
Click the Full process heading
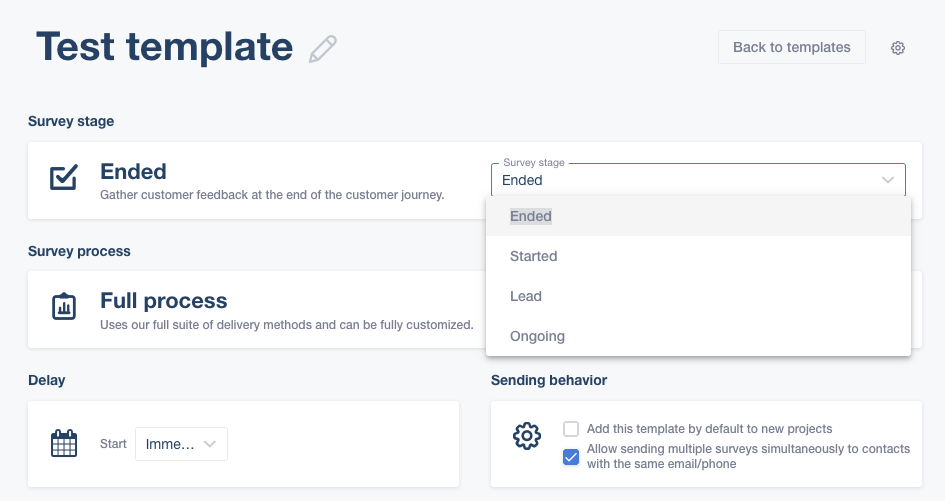163,300
